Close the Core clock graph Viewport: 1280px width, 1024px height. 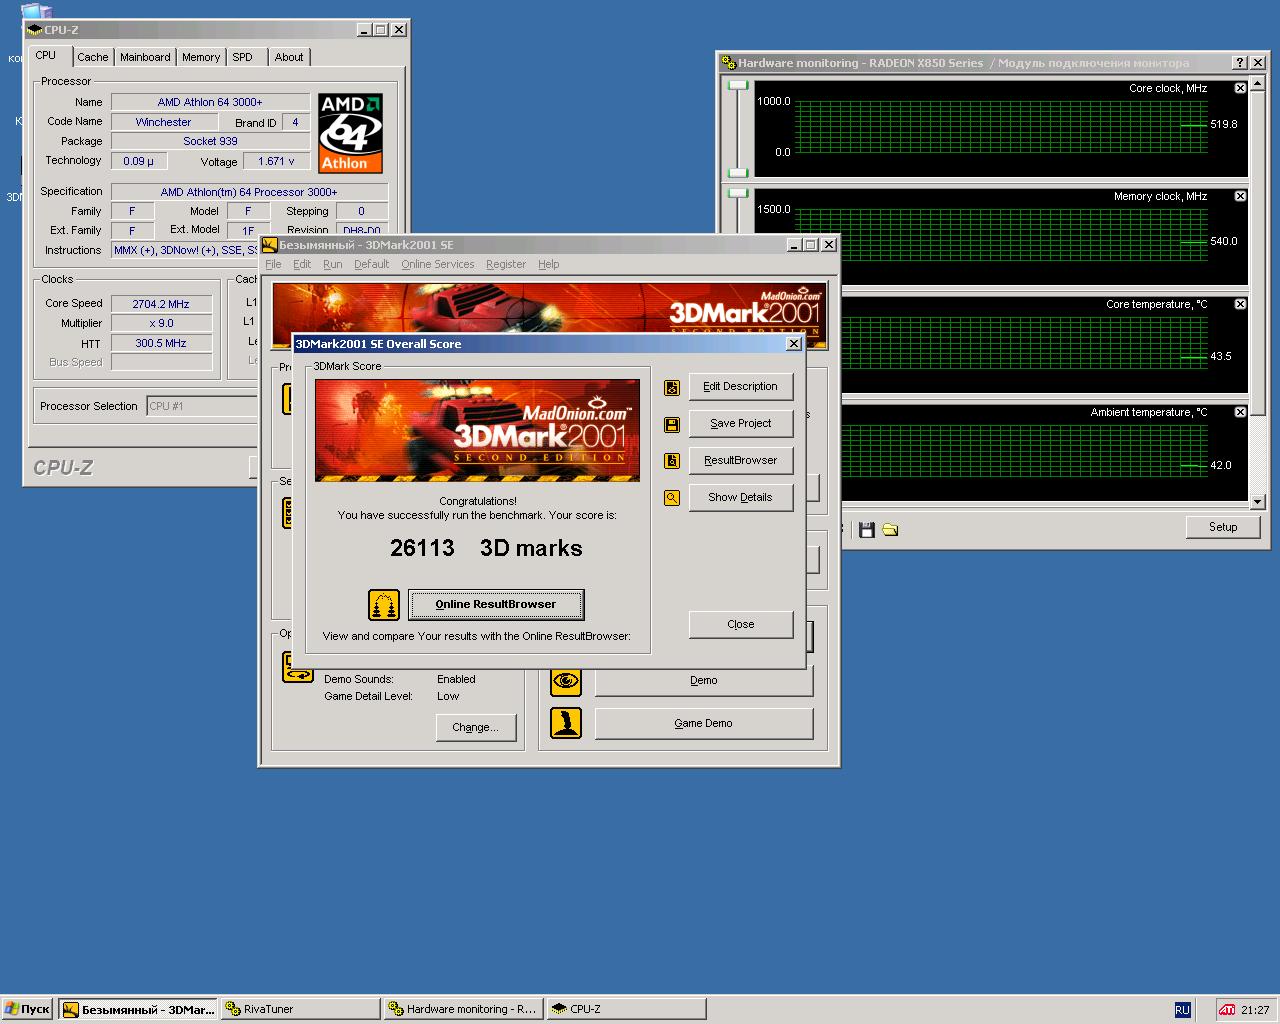pos(1240,88)
